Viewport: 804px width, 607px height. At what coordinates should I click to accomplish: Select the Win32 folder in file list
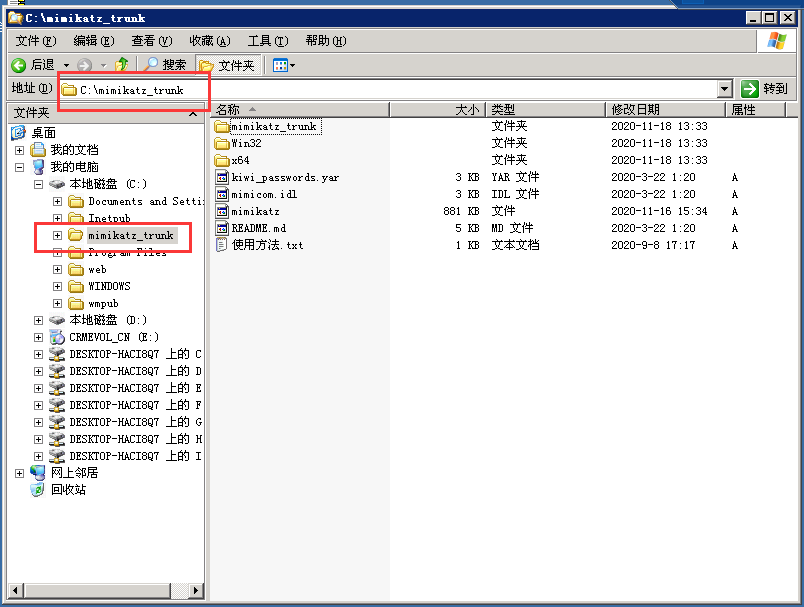(238, 143)
